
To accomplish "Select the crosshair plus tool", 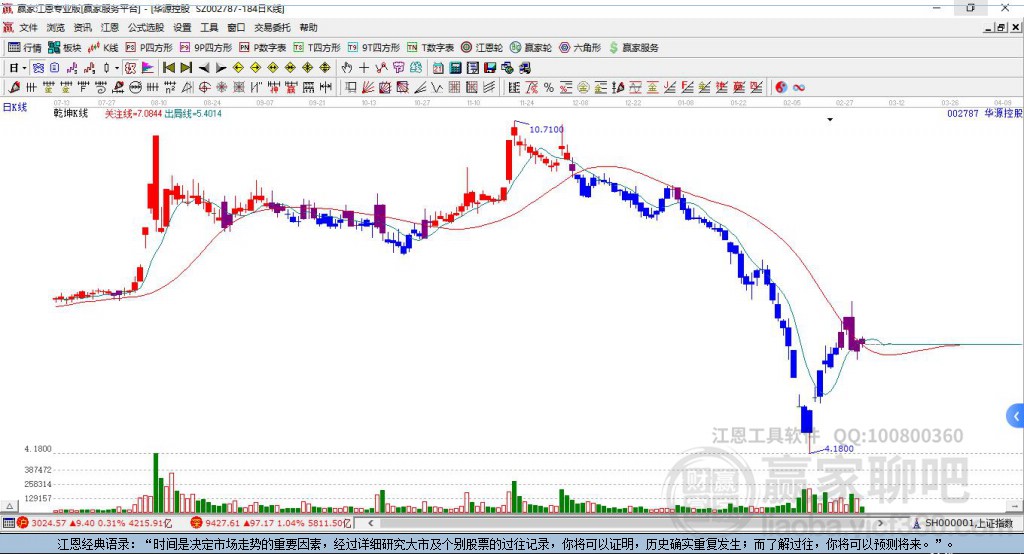I will (x=364, y=68).
